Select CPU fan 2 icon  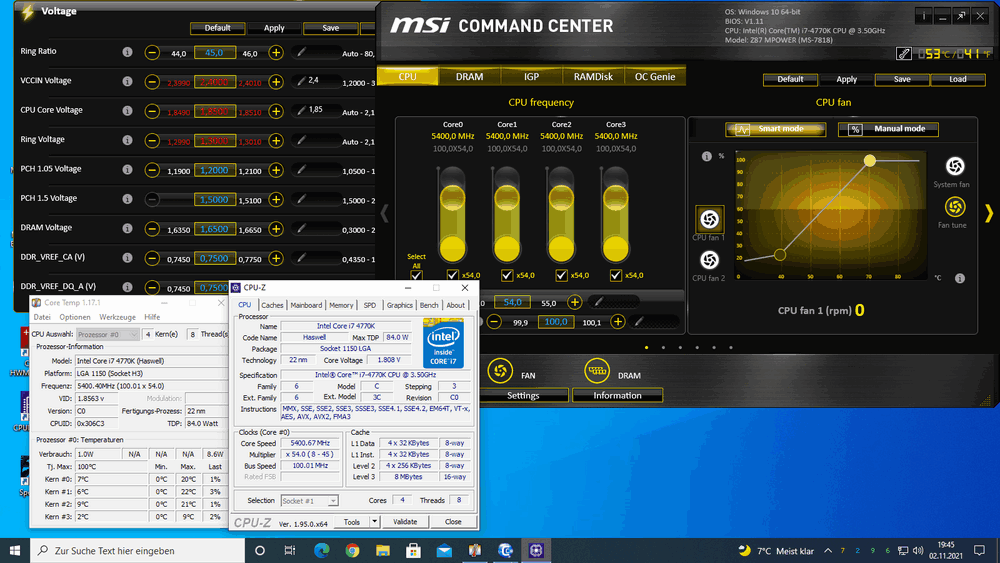[x=709, y=260]
